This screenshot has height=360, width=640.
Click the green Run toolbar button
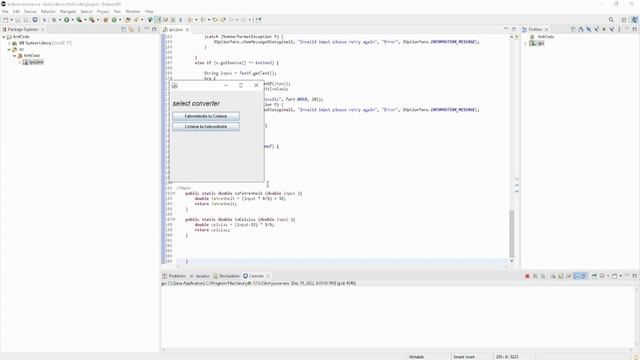(x=66, y=20)
